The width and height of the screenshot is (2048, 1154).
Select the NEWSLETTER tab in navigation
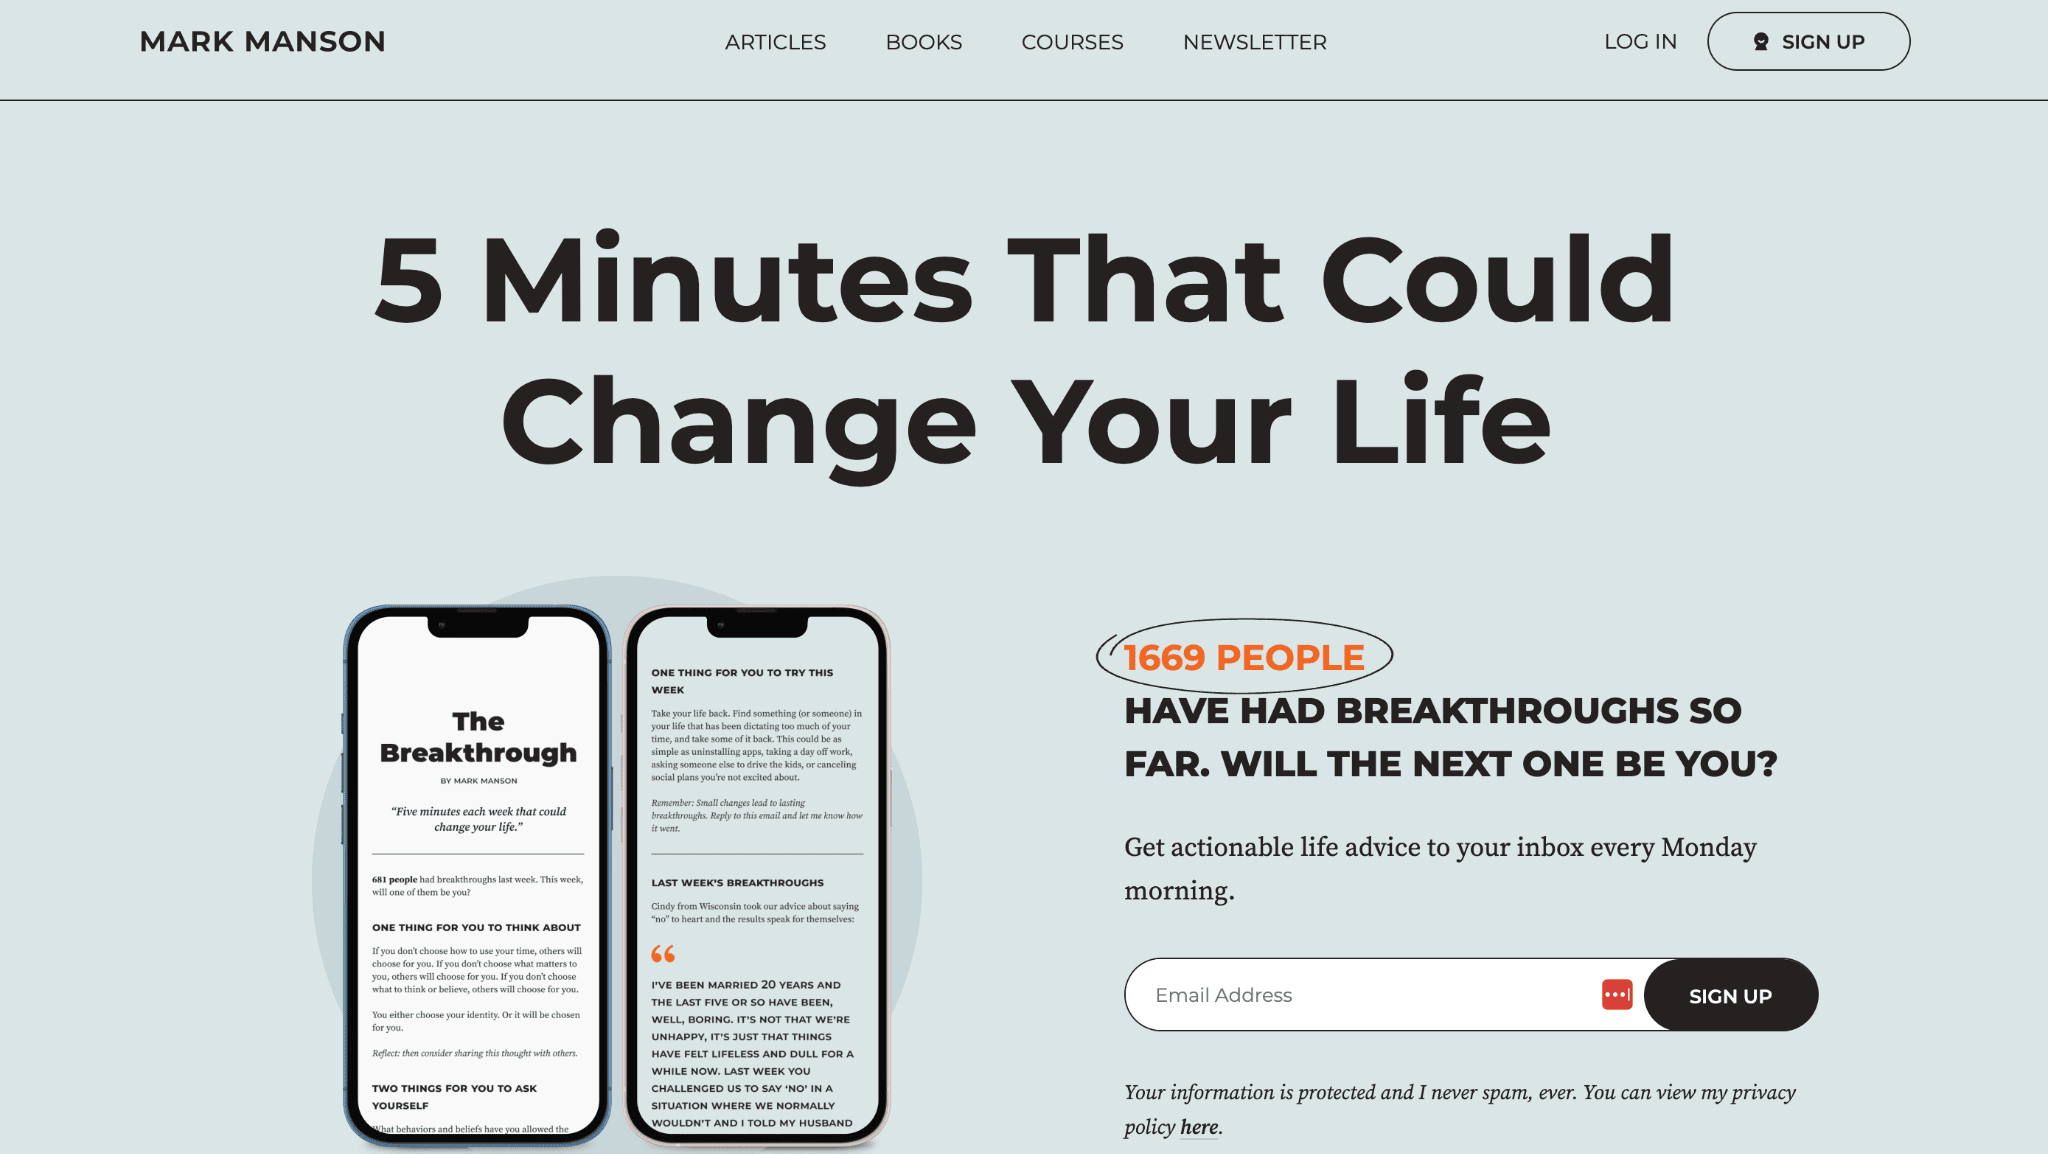[x=1255, y=41]
